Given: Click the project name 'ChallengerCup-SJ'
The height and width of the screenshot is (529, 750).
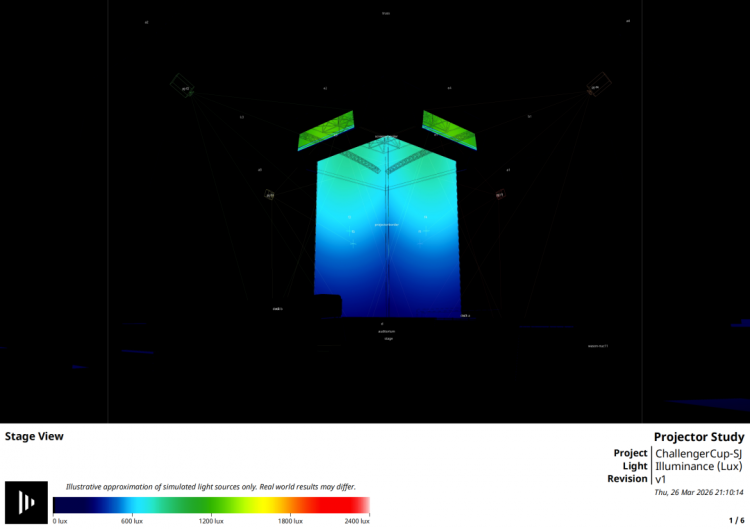Looking at the screenshot, I should (698, 453).
